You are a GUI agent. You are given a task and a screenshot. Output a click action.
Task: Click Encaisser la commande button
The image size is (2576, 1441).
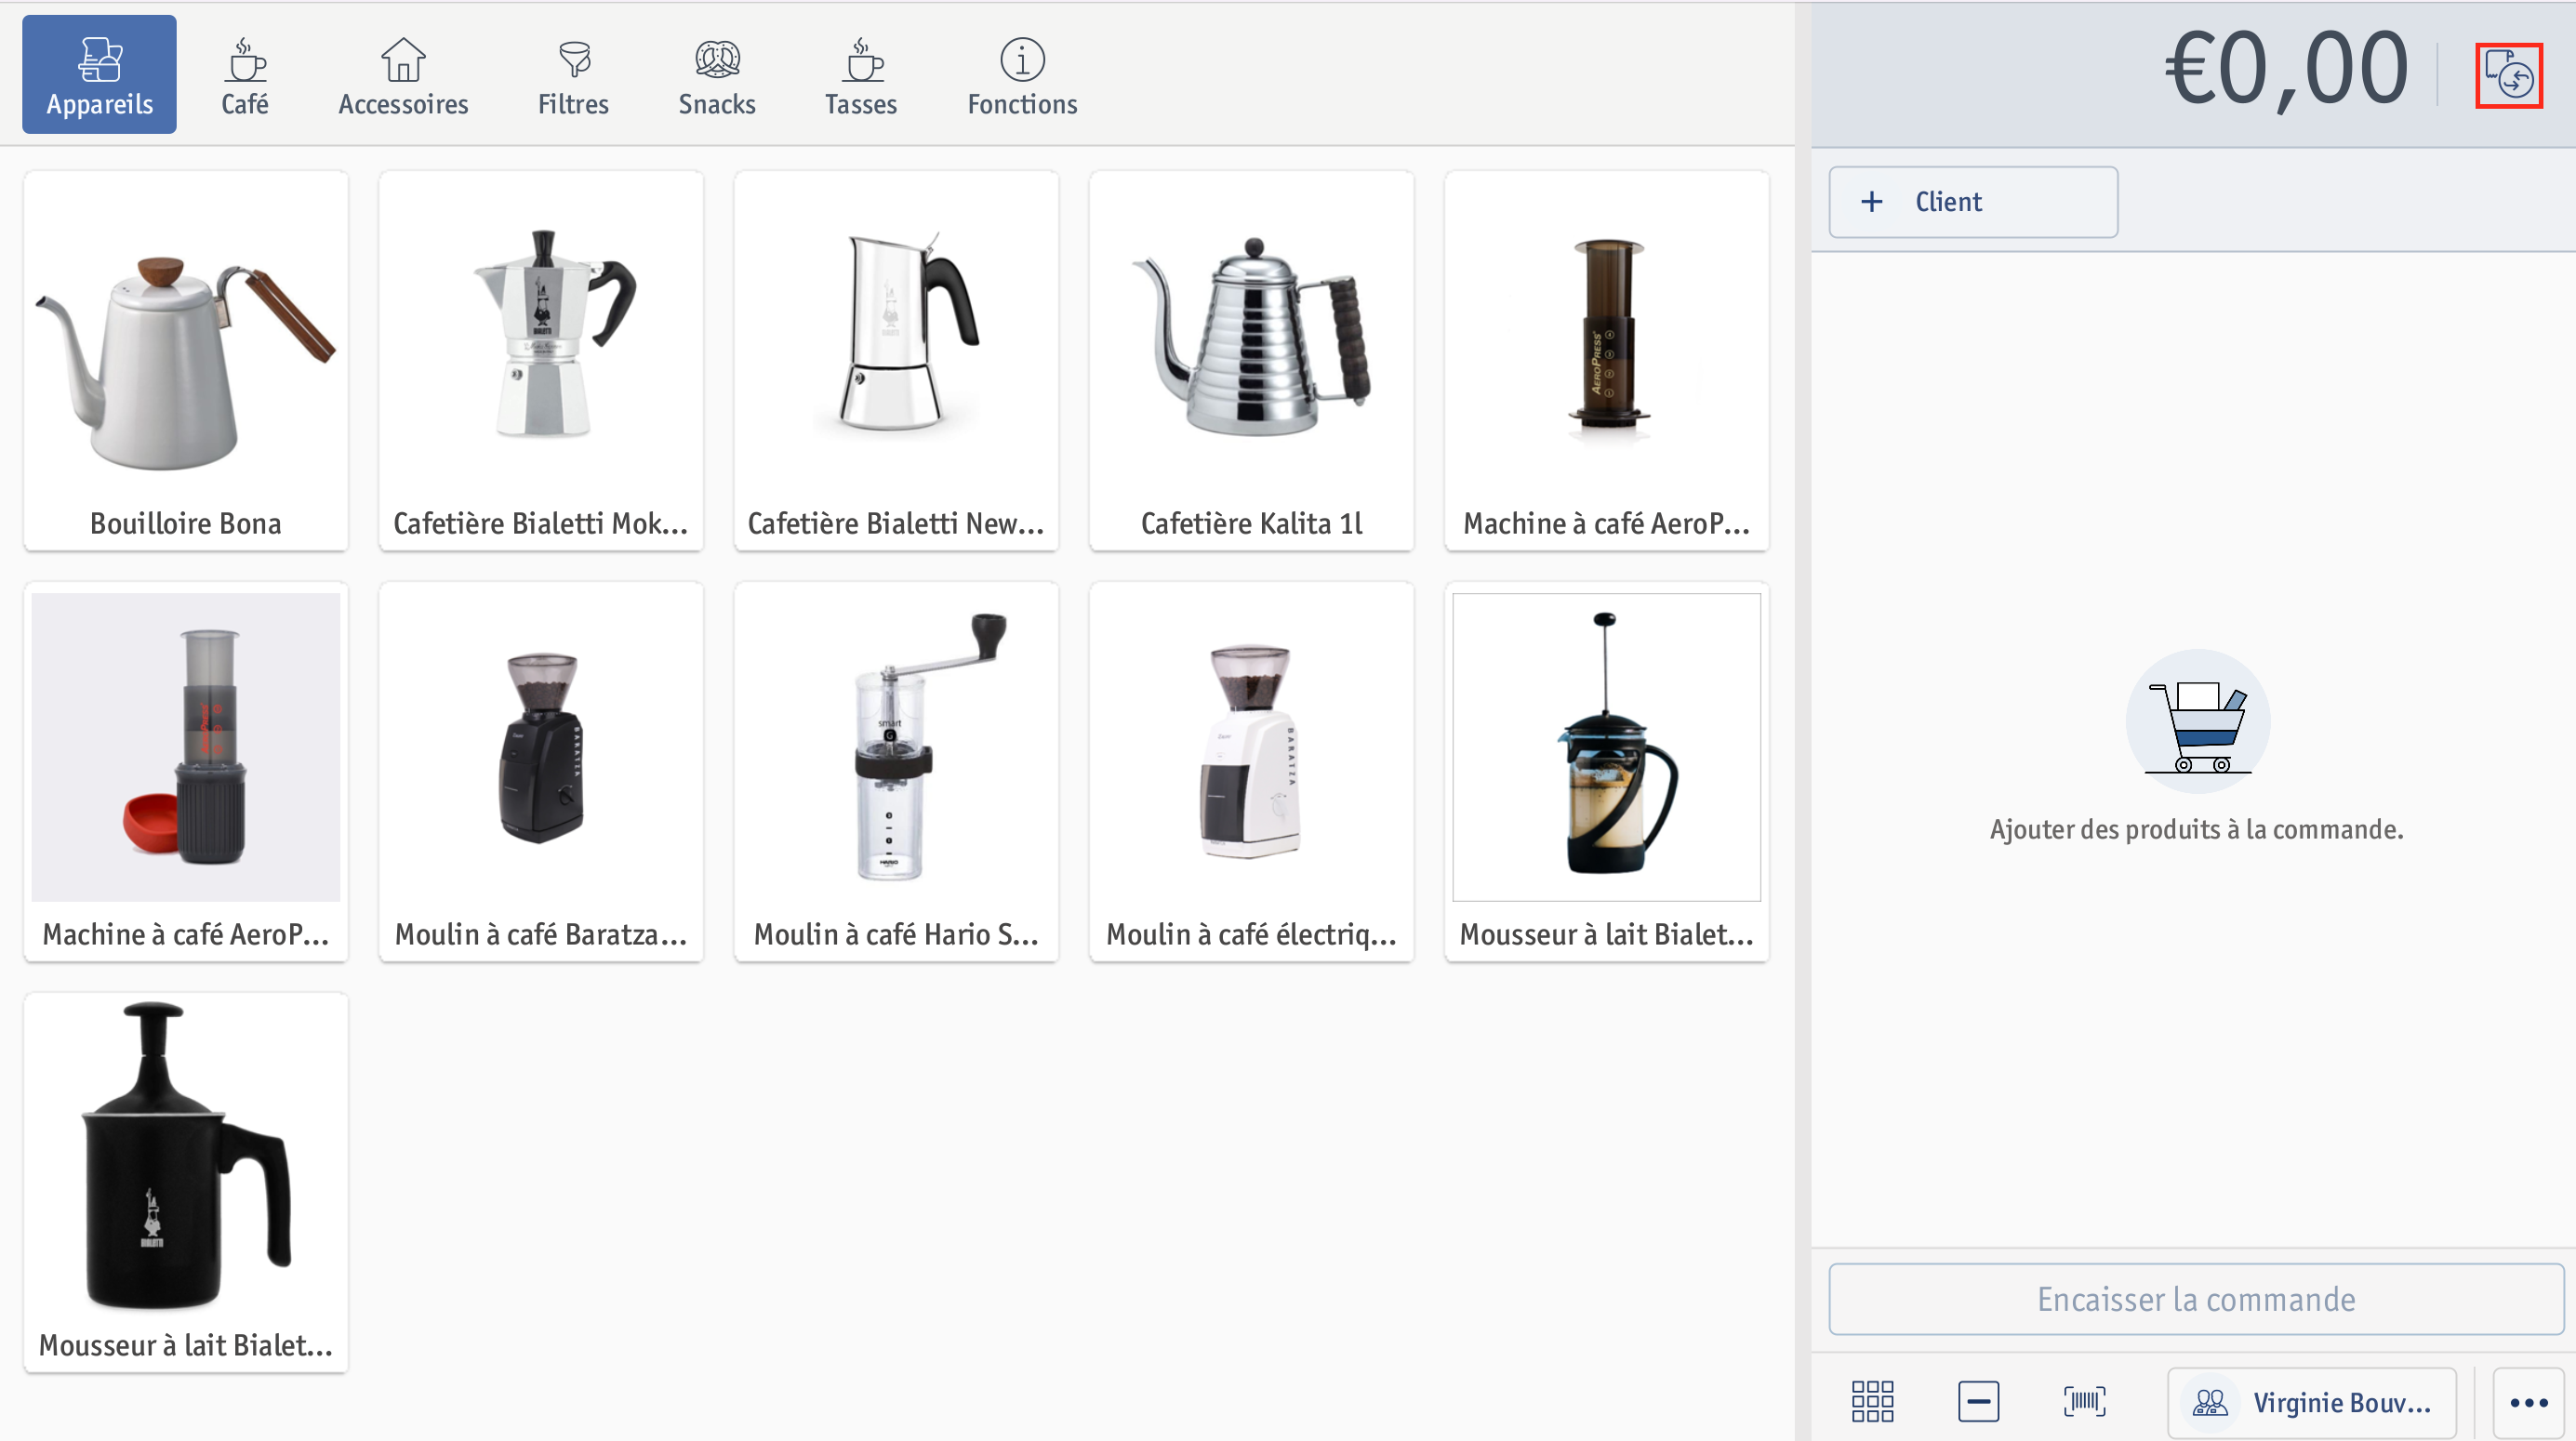pyautogui.click(x=2196, y=1299)
